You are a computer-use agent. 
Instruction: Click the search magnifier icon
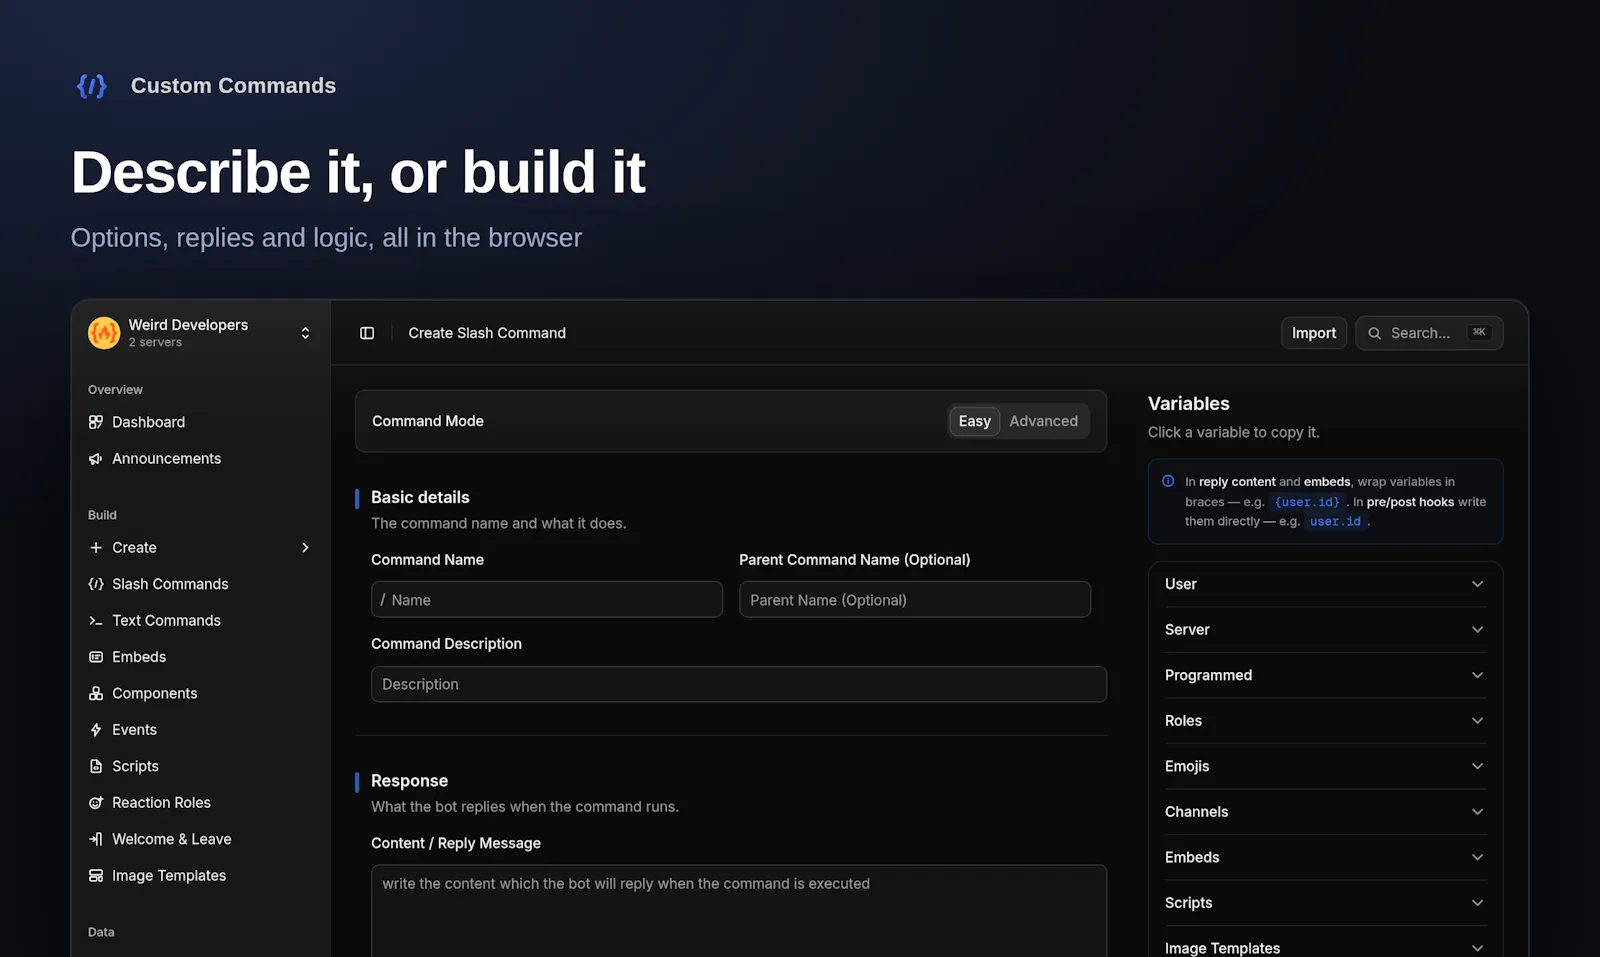tap(1375, 333)
